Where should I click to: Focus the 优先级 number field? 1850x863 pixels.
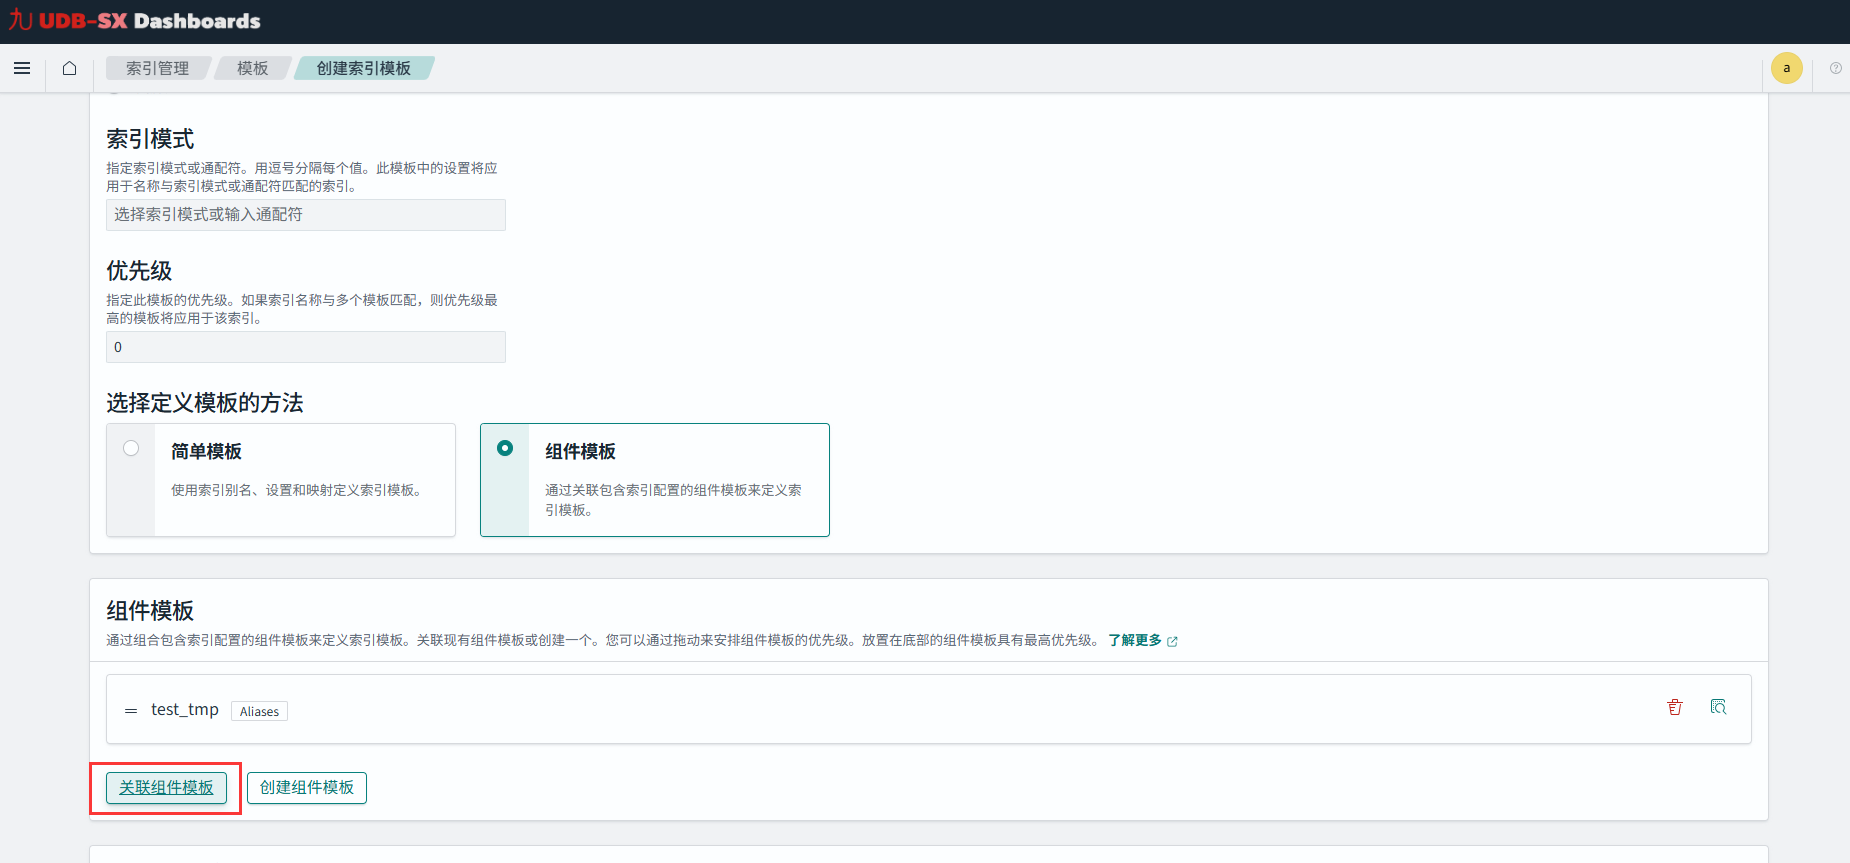(306, 347)
